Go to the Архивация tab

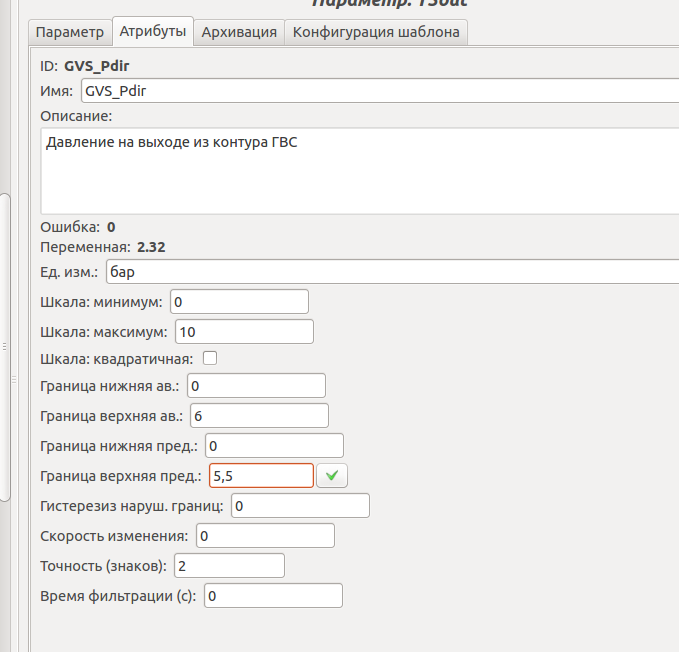click(x=239, y=32)
